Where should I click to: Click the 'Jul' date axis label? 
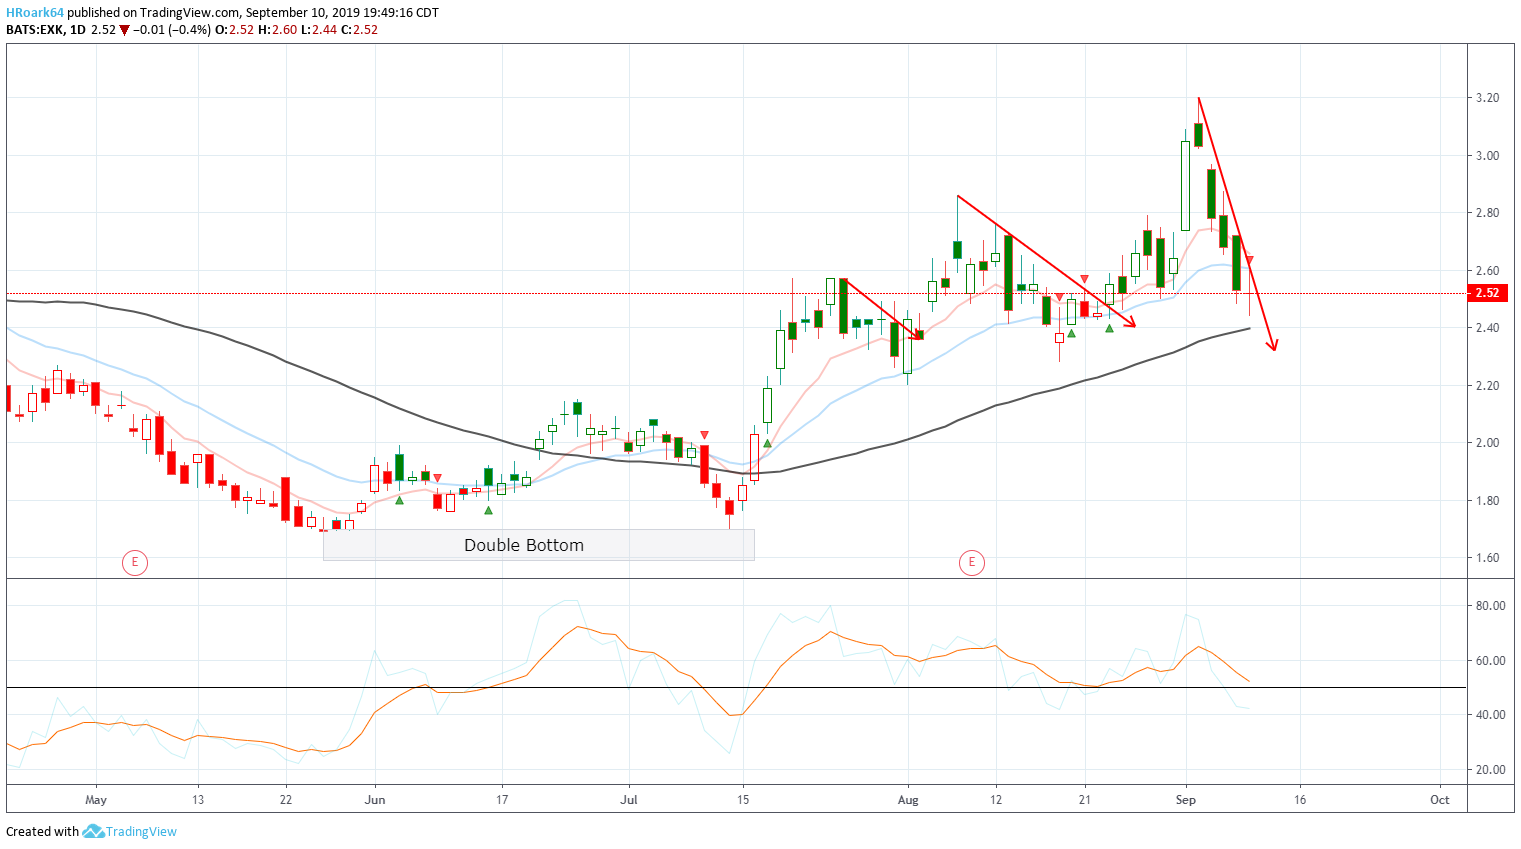coord(629,800)
